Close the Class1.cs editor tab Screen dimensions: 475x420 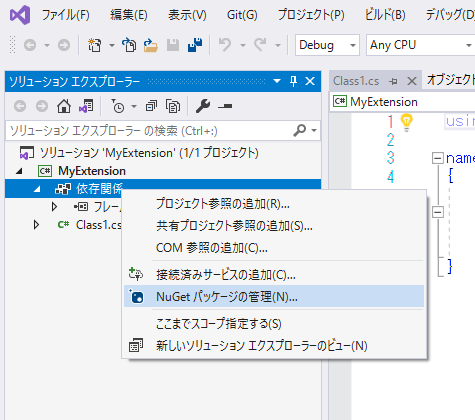(x=412, y=81)
